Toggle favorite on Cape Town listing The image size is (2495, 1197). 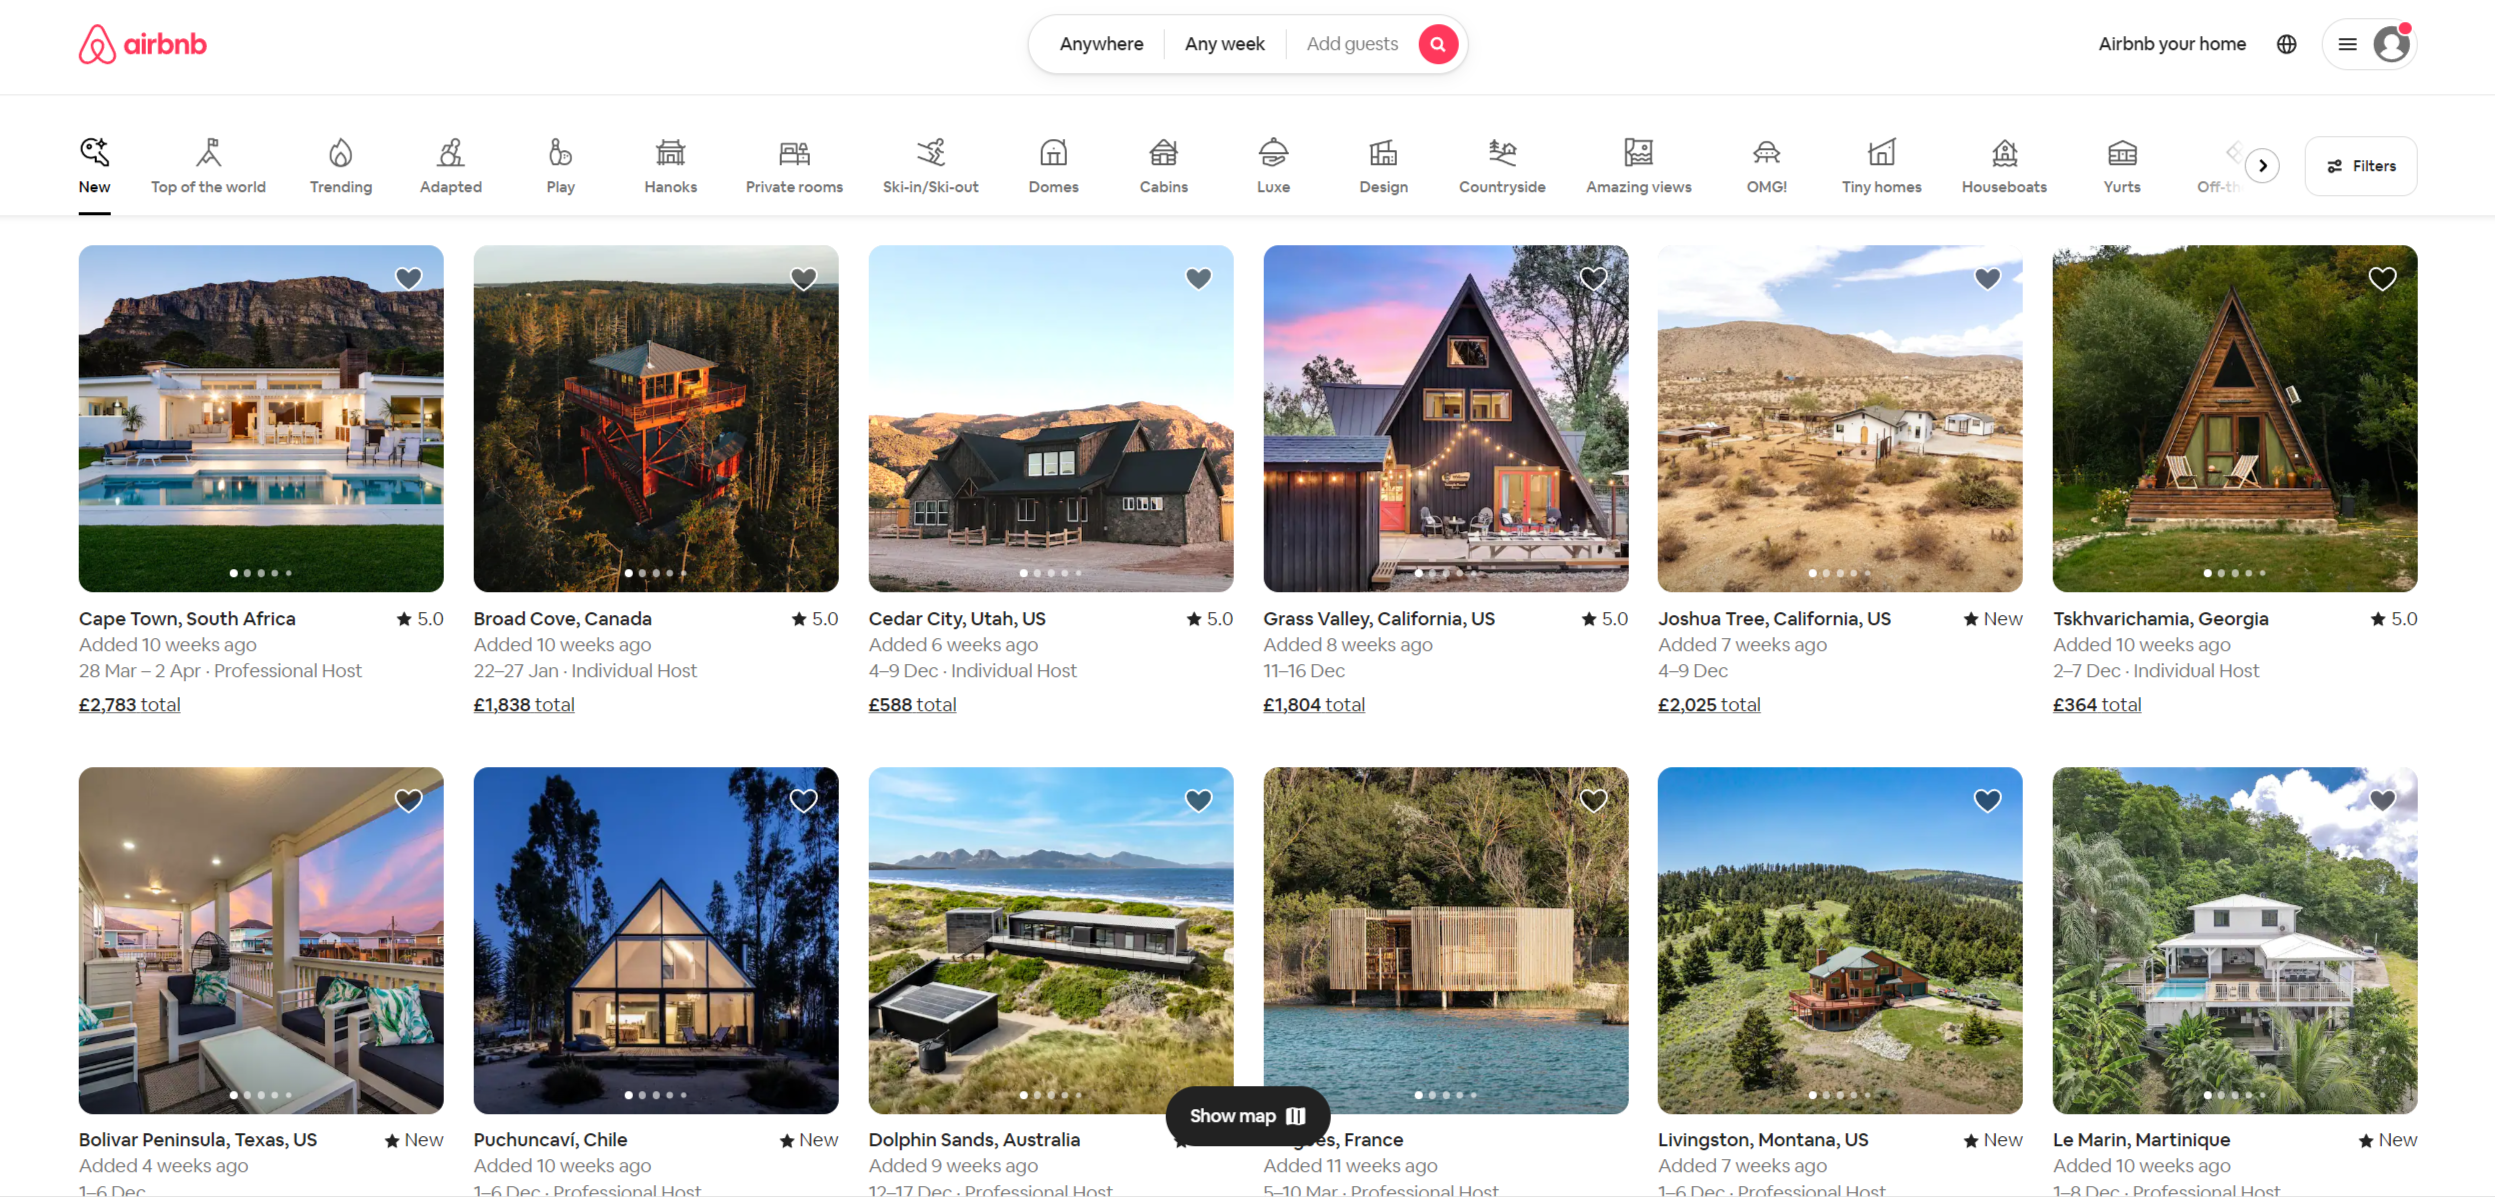[x=411, y=279]
